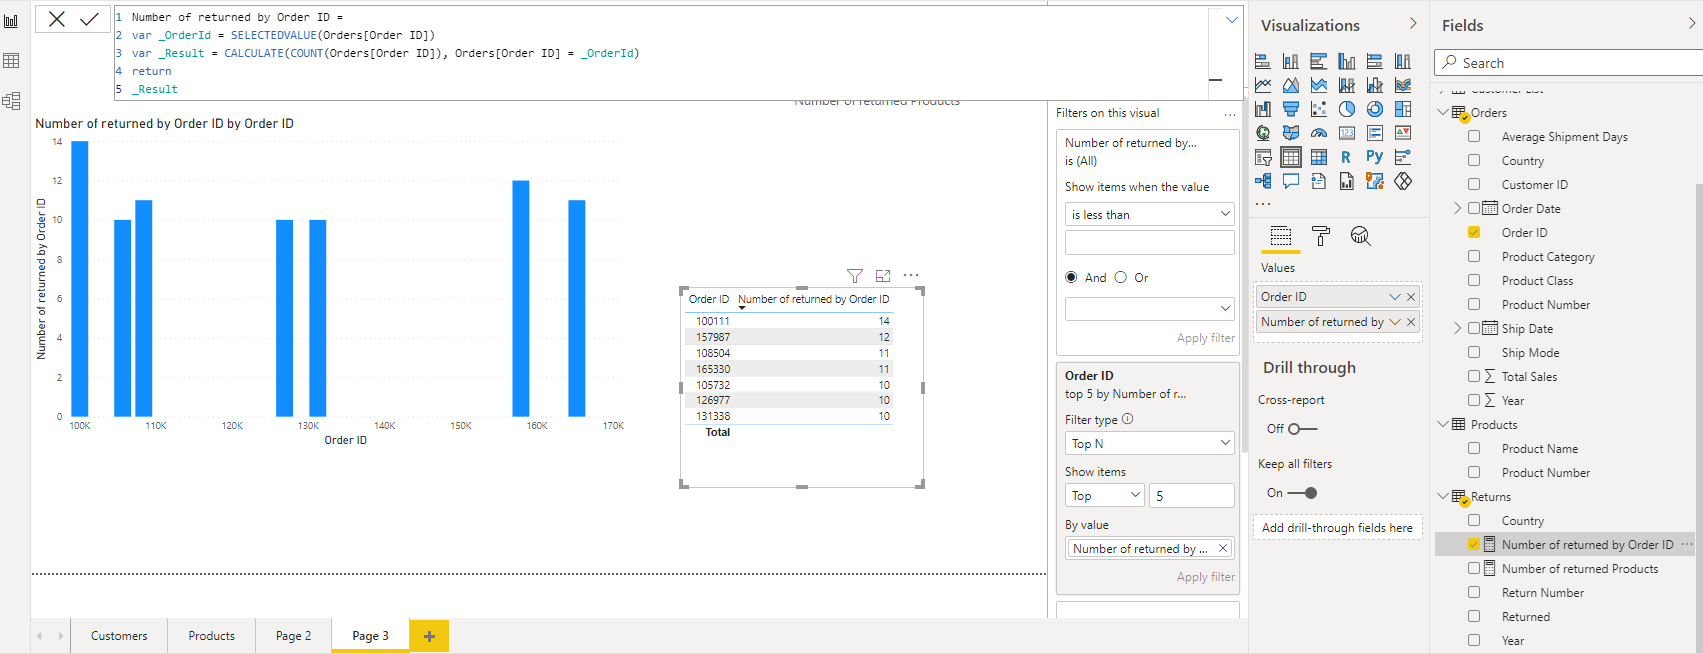Screen dimensions: 1703x654
Task: Expand the Order Date hierarchy
Action: [1457, 208]
